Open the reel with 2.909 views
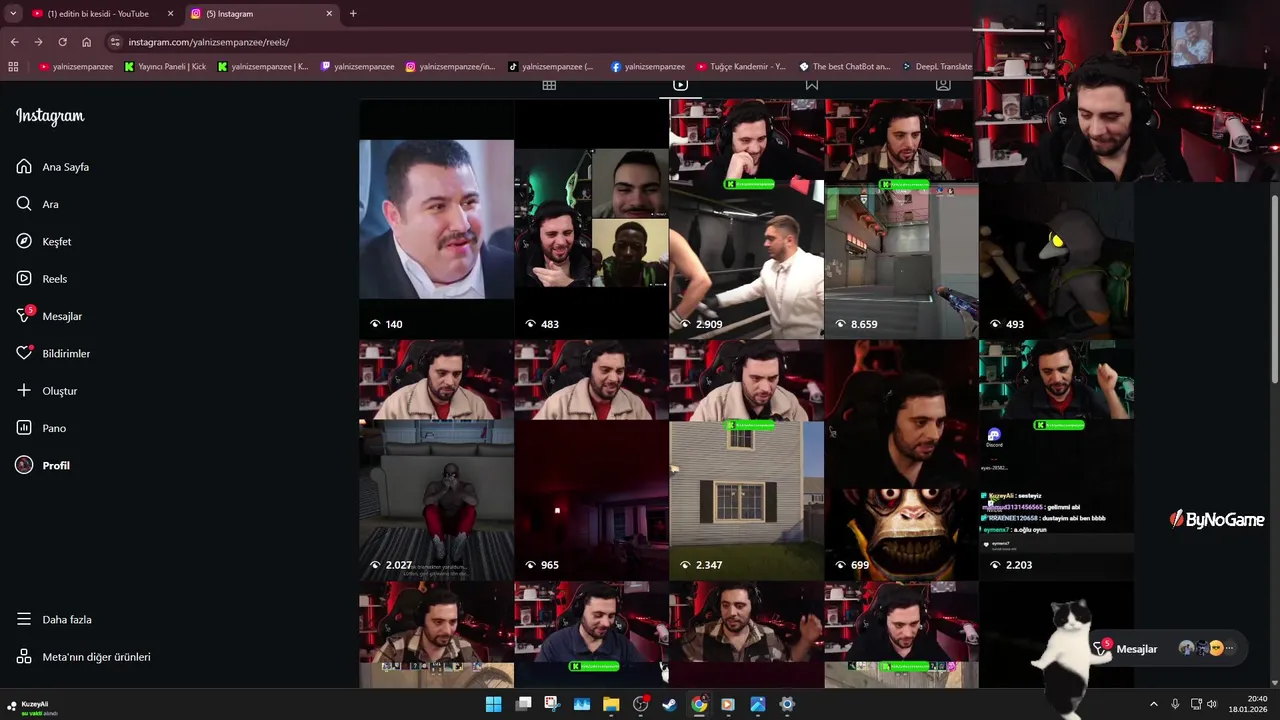The height and width of the screenshot is (720, 1280). coord(746,219)
